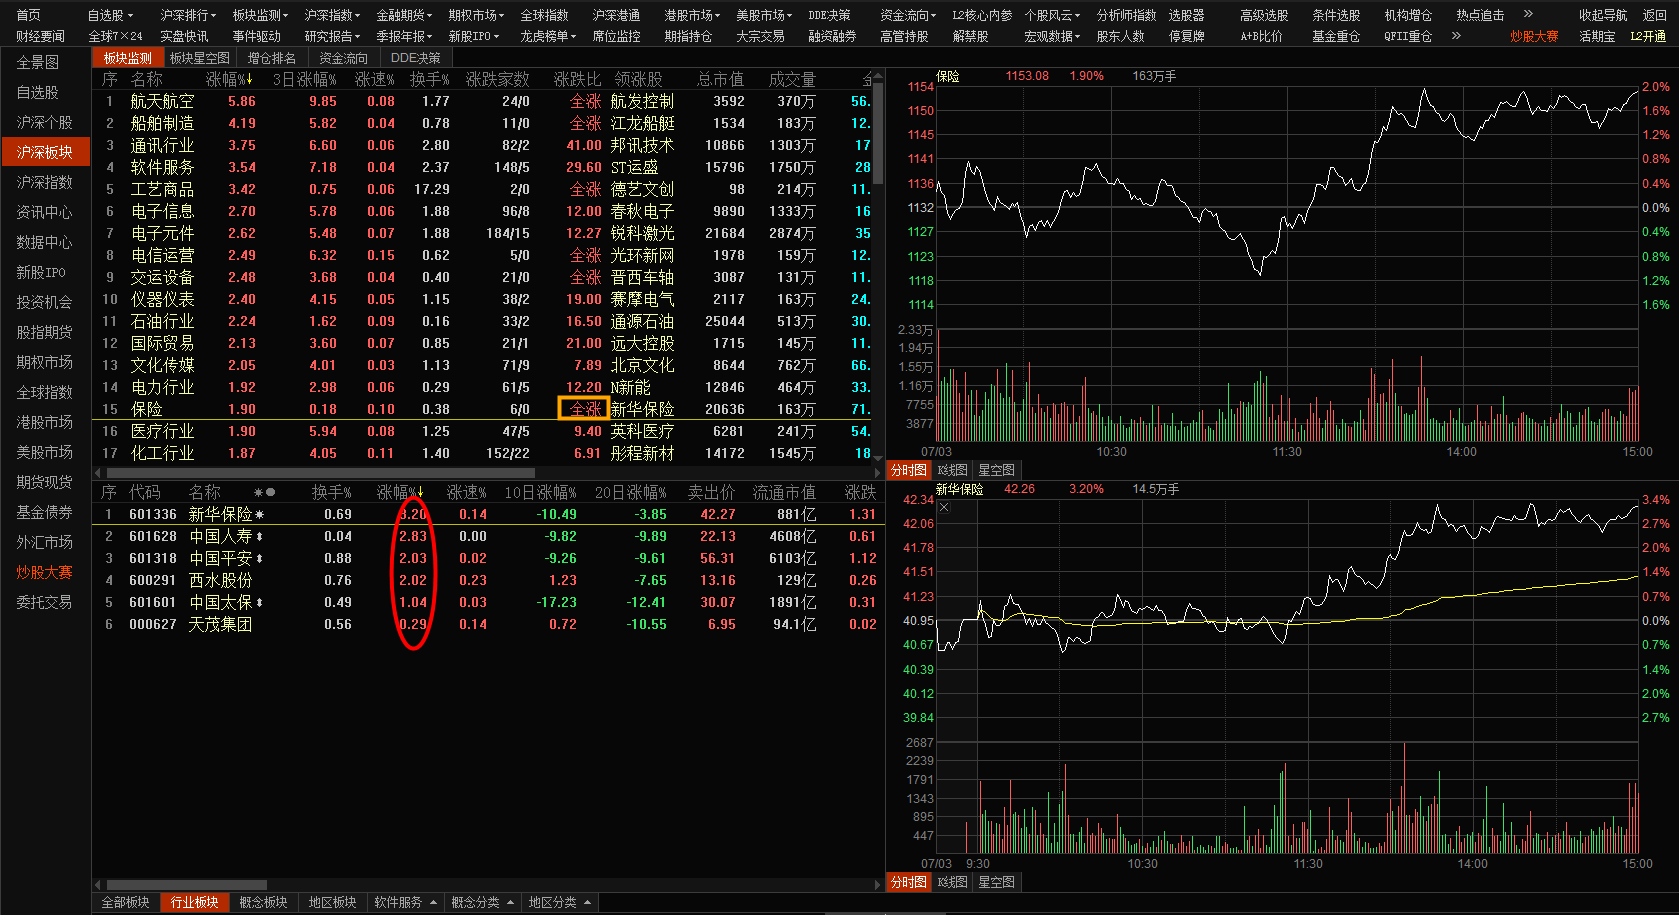Switch upper chart to 星空图 tab
The width and height of the screenshot is (1679, 915).
tap(996, 470)
